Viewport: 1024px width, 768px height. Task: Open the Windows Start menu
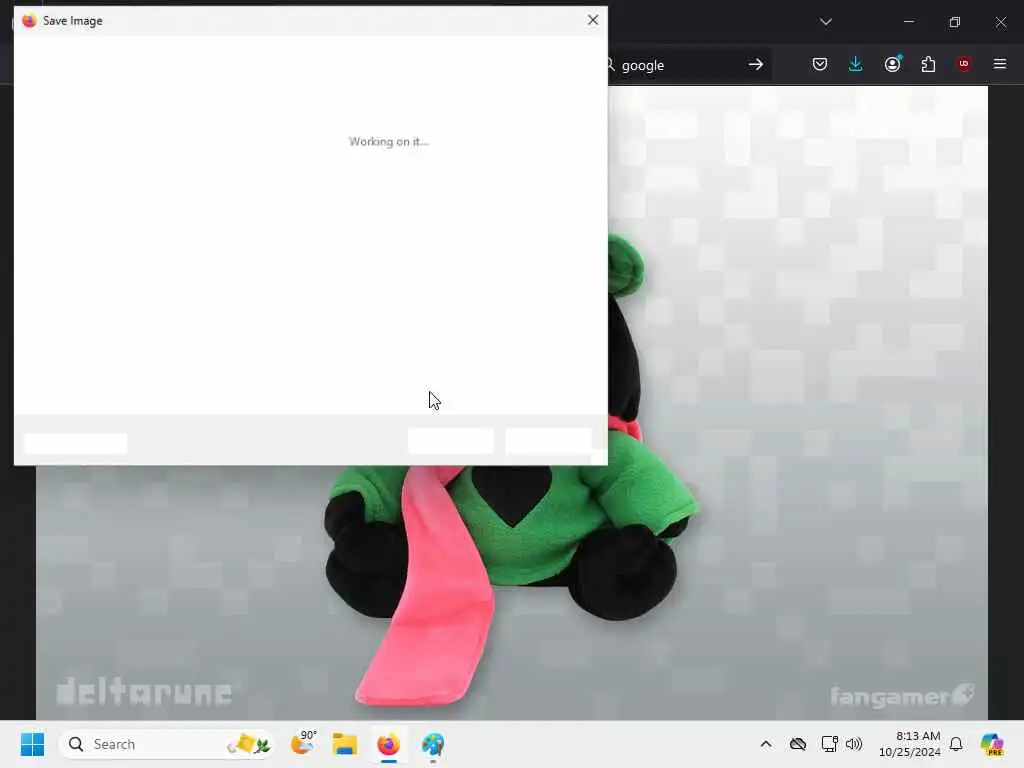pos(32,744)
